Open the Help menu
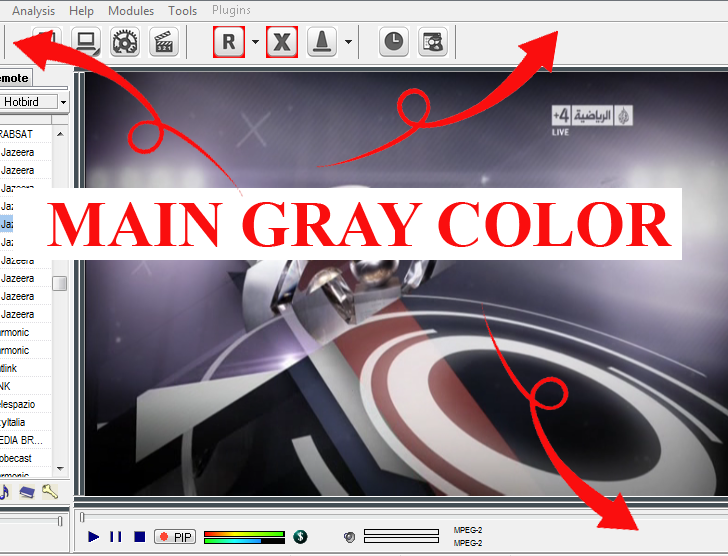 coord(81,11)
